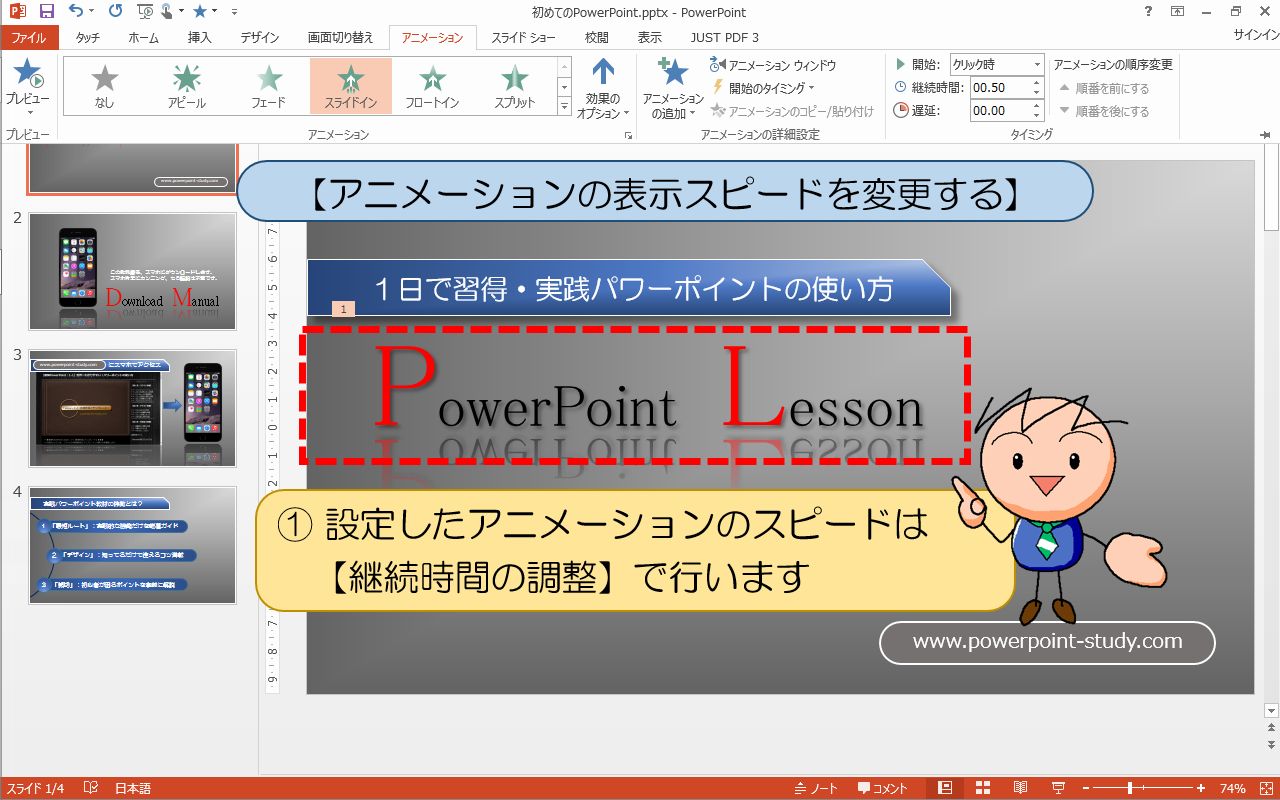Switch to Reading view icon
Image resolution: width=1280 pixels, height=800 pixels.
tap(1021, 788)
